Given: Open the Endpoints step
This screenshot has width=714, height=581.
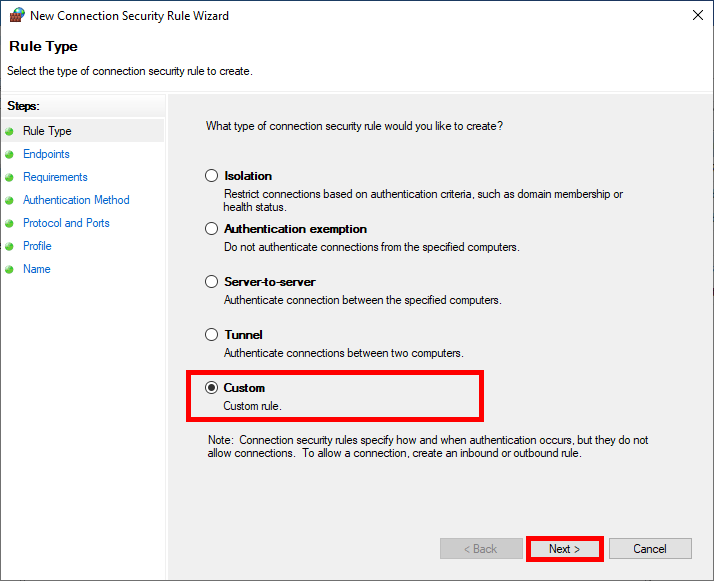Looking at the screenshot, I should (46, 154).
